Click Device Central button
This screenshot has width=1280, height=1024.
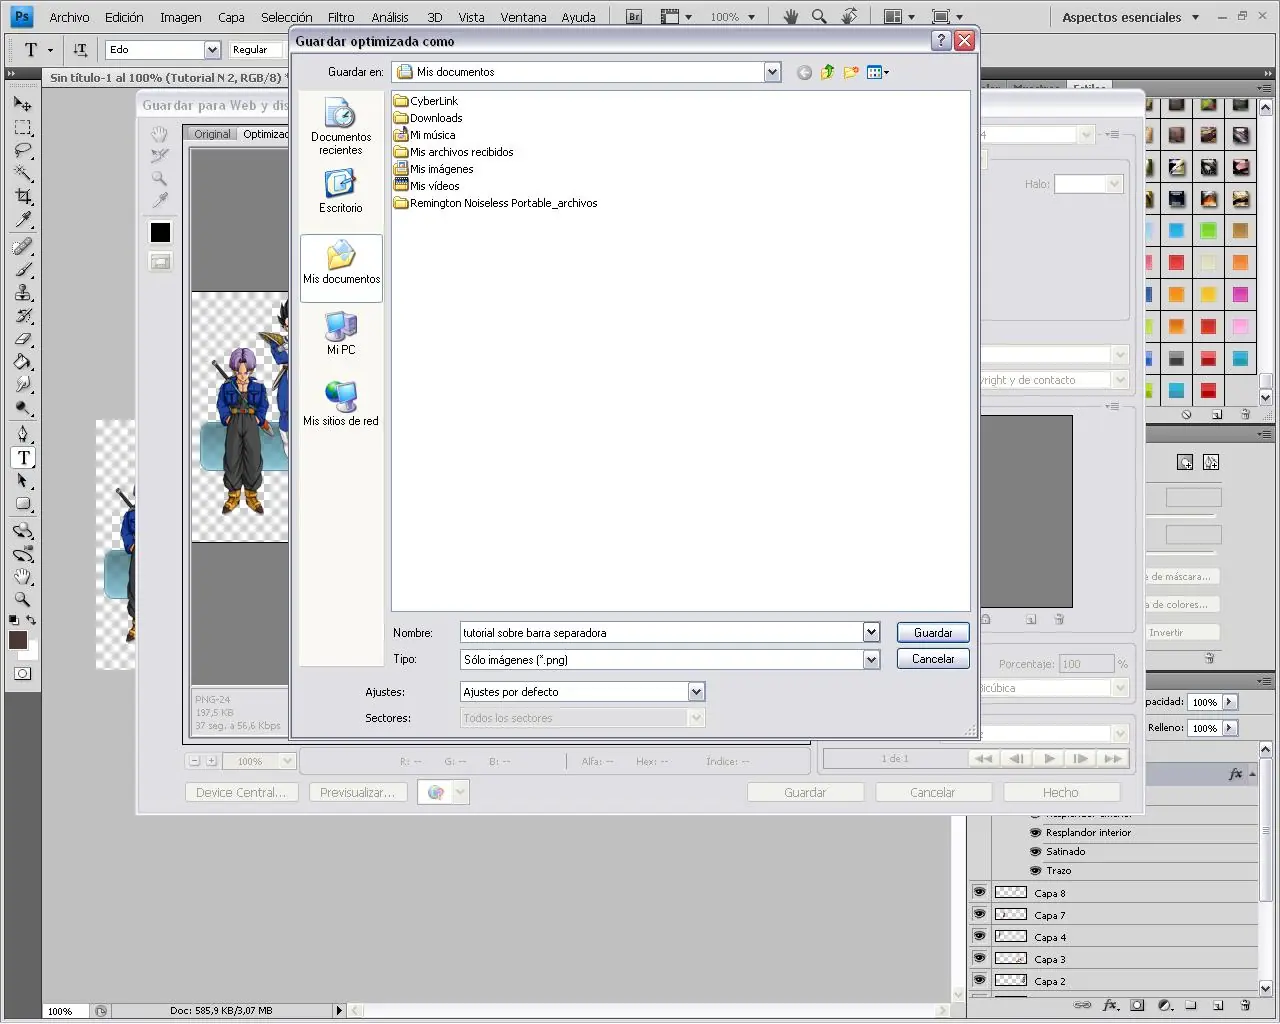pyautogui.click(x=241, y=792)
